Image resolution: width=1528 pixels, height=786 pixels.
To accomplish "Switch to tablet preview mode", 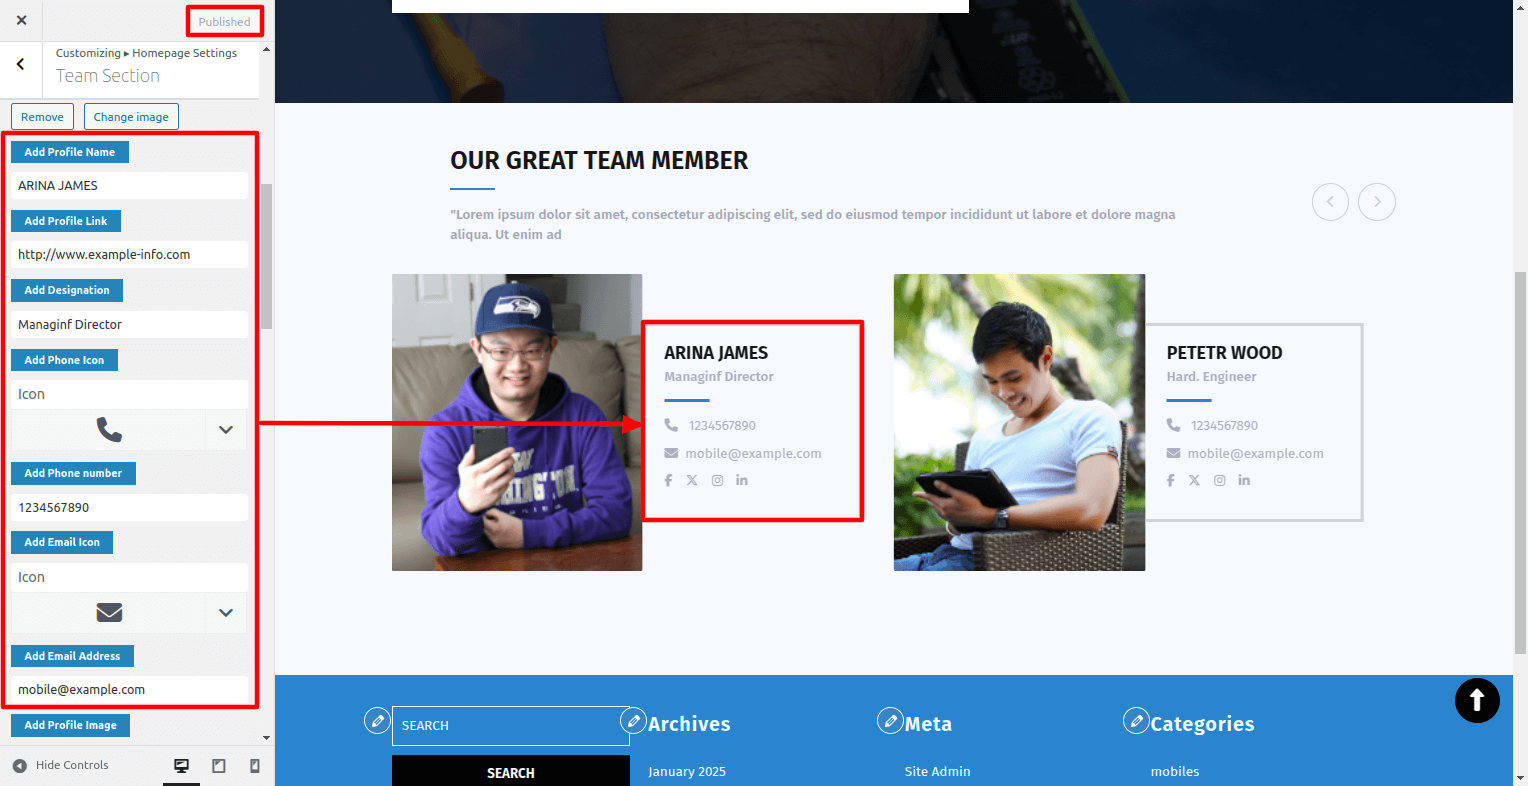I will (x=218, y=766).
